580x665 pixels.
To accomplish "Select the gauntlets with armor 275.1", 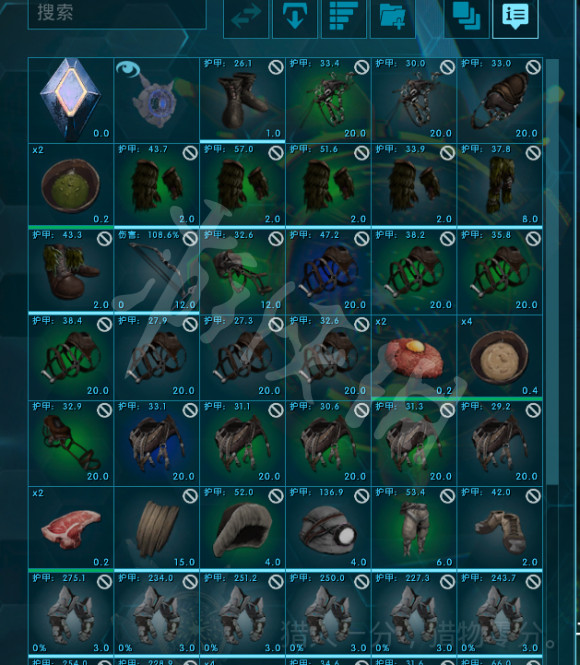I will [x=71, y=614].
